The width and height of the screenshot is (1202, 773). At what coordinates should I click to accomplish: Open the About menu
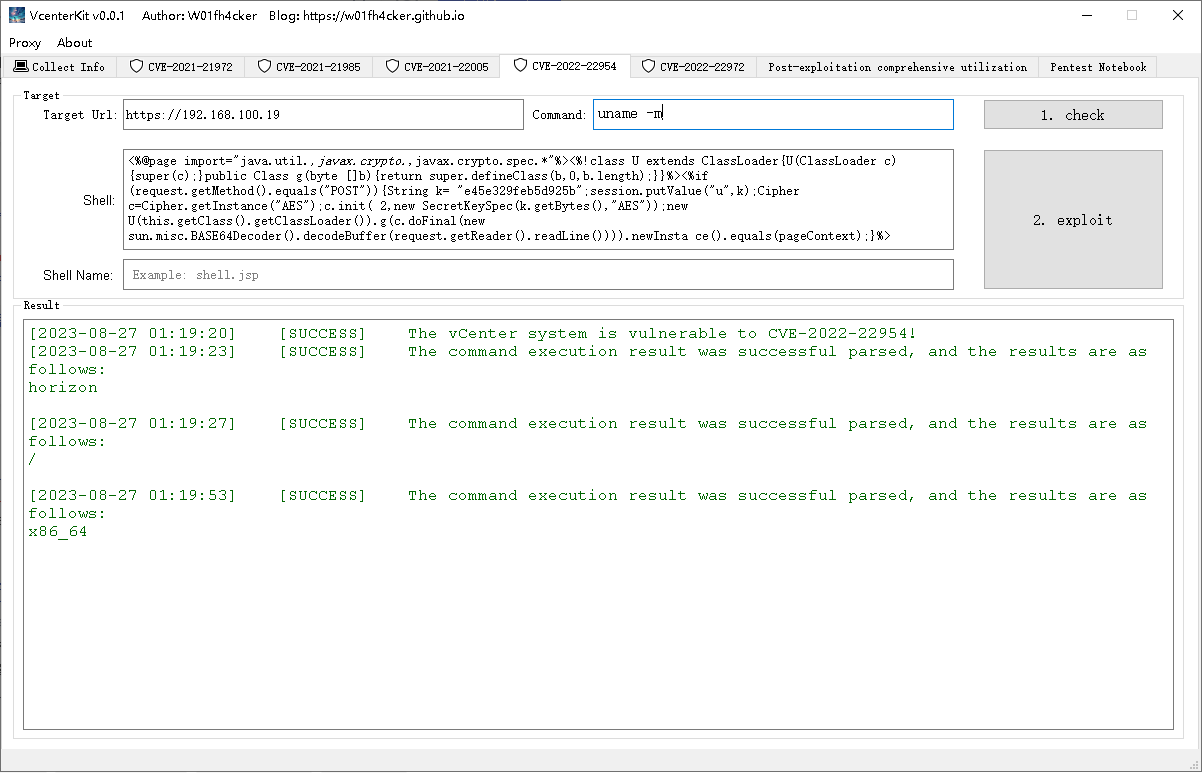pos(75,43)
